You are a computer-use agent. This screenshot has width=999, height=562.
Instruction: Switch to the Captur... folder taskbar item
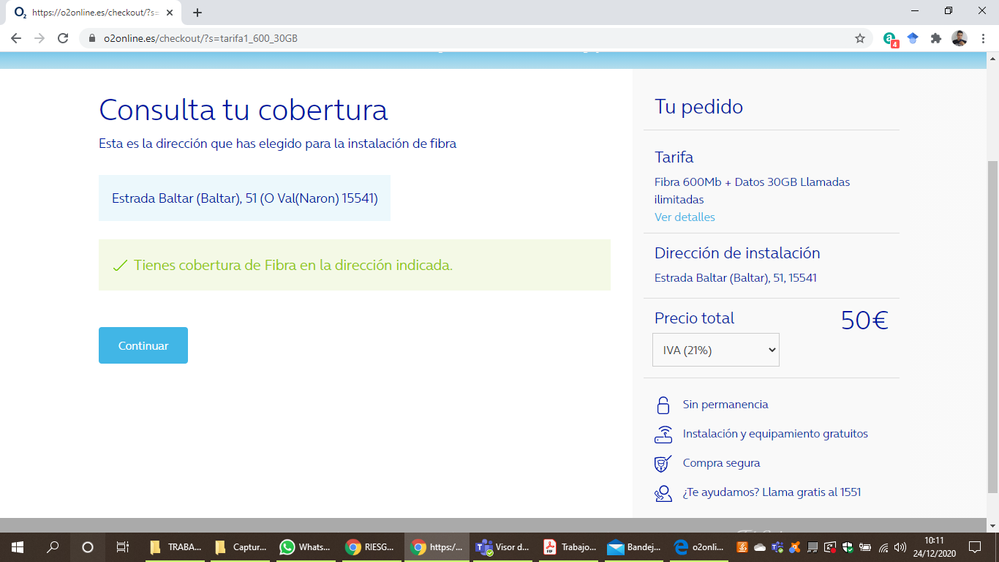pyautogui.click(x=240, y=547)
